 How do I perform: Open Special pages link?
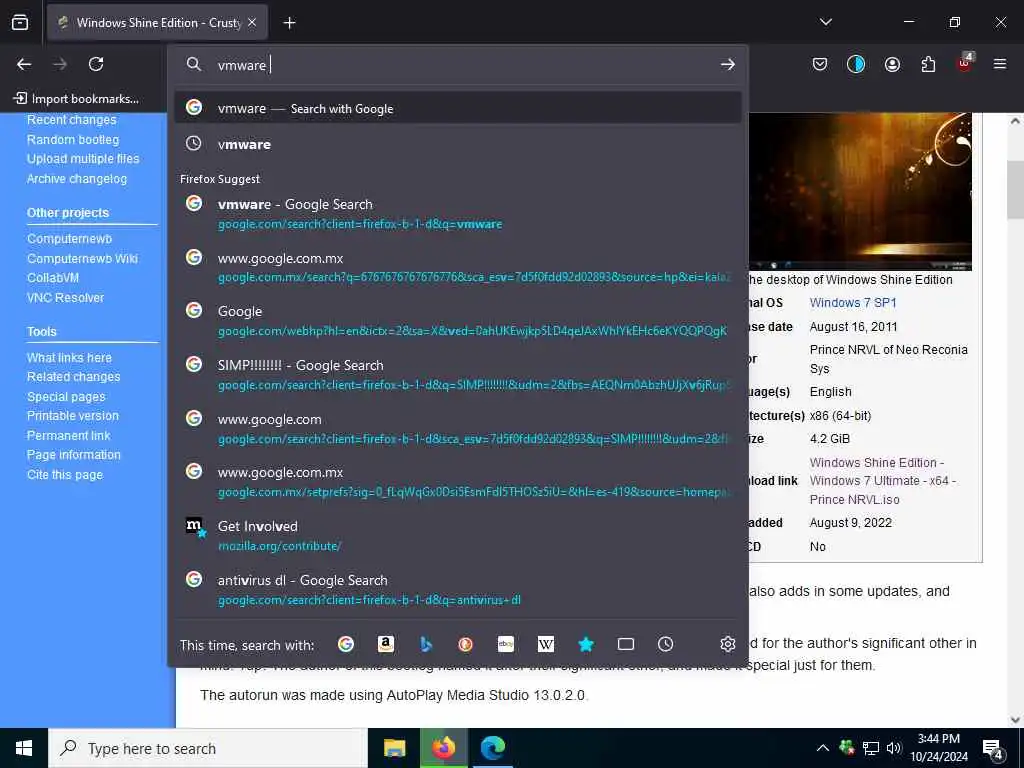66,396
